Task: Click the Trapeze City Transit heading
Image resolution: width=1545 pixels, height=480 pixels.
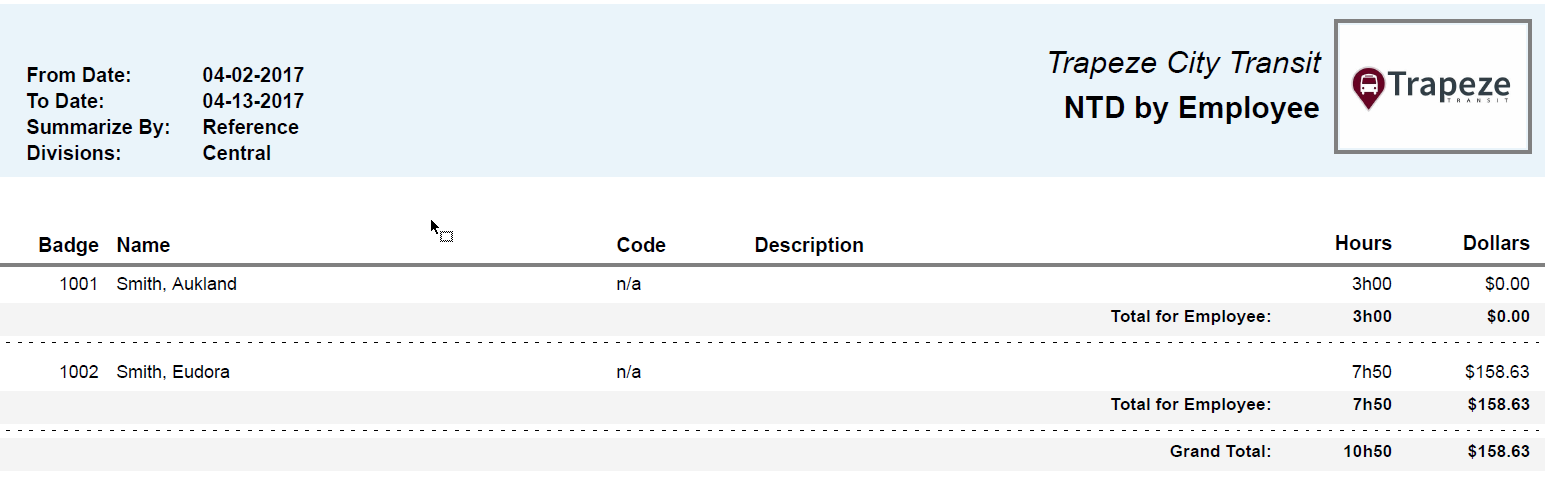Action: pyautogui.click(x=1184, y=63)
